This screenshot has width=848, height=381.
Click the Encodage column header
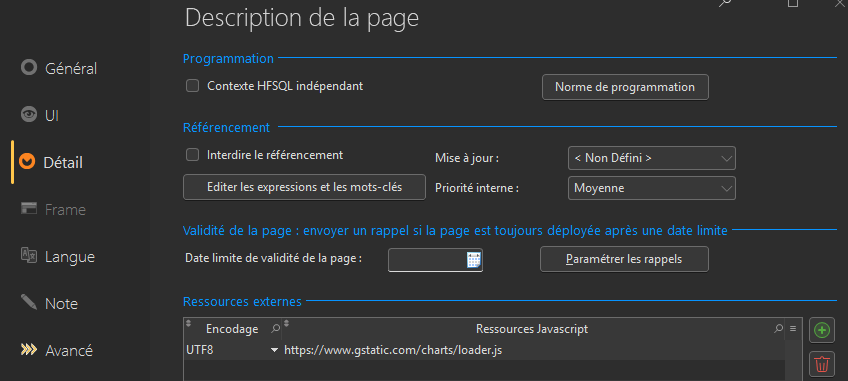click(233, 329)
